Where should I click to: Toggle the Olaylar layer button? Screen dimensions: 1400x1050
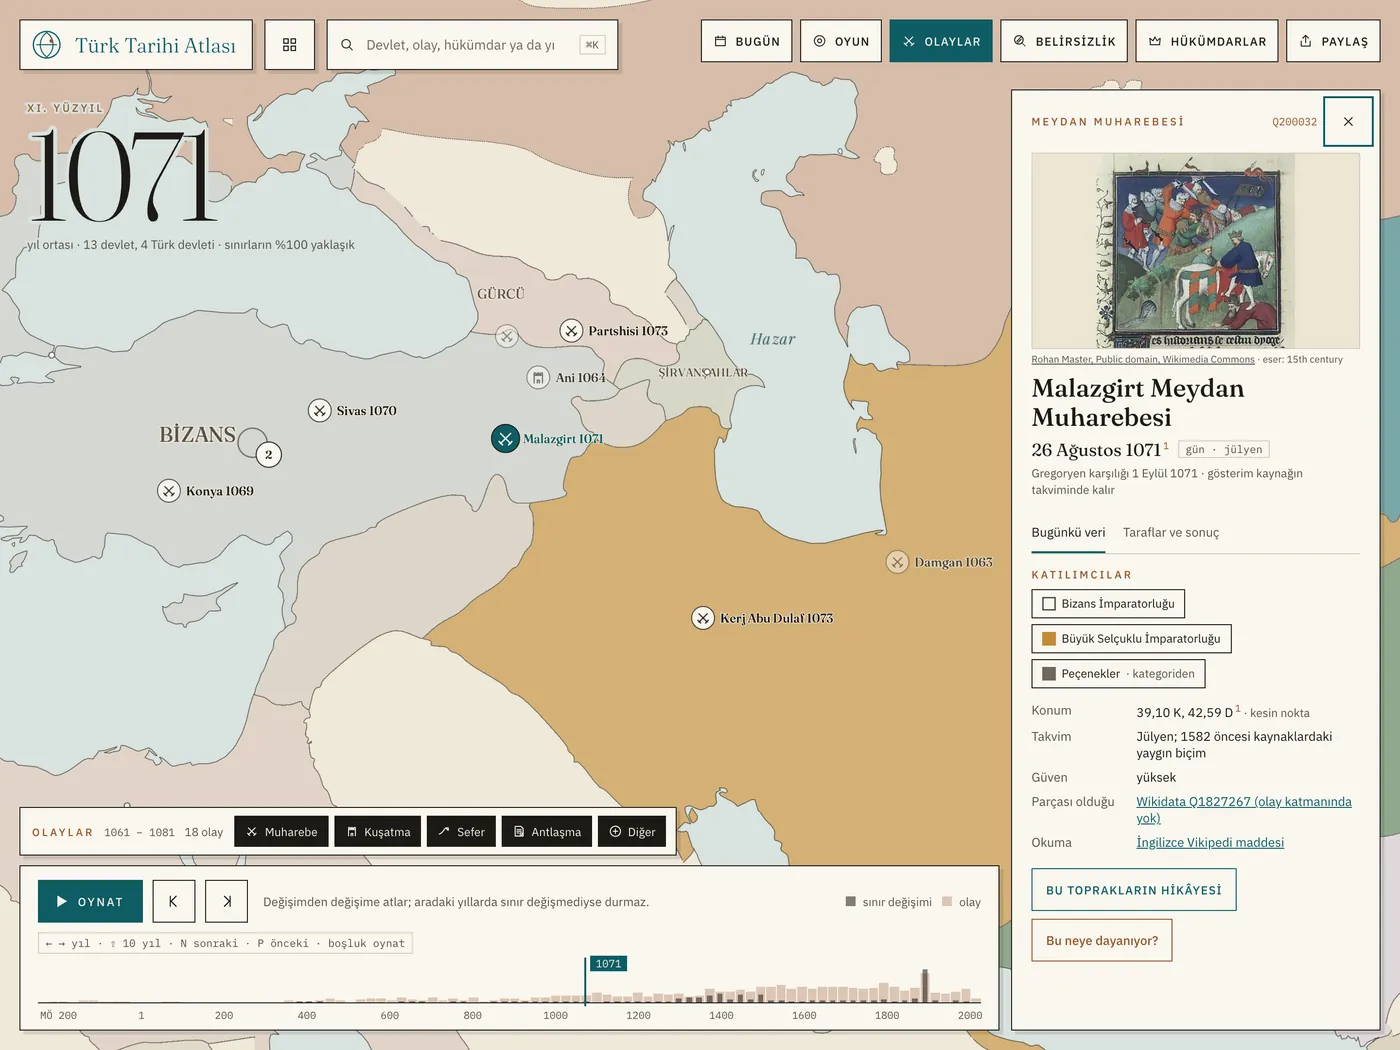(941, 41)
